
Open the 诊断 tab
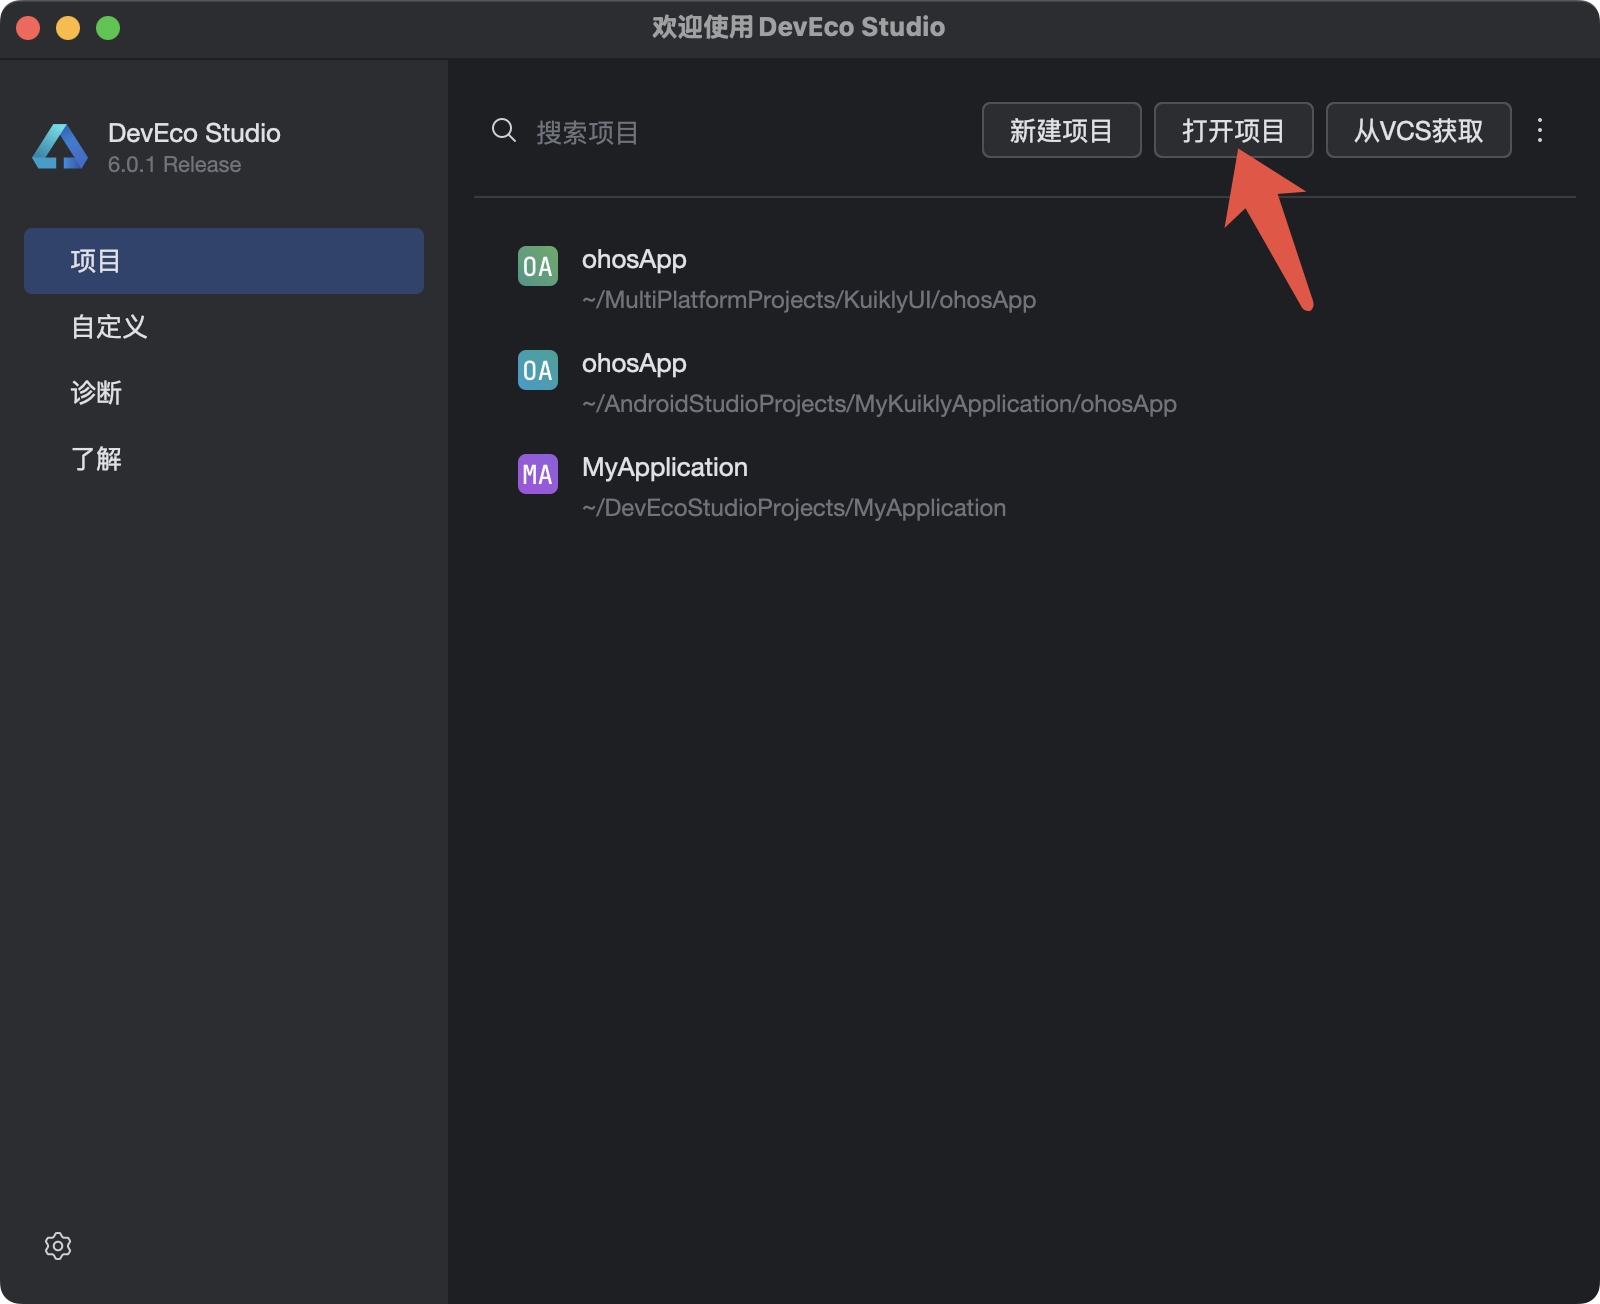pyautogui.click(x=224, y=393)
